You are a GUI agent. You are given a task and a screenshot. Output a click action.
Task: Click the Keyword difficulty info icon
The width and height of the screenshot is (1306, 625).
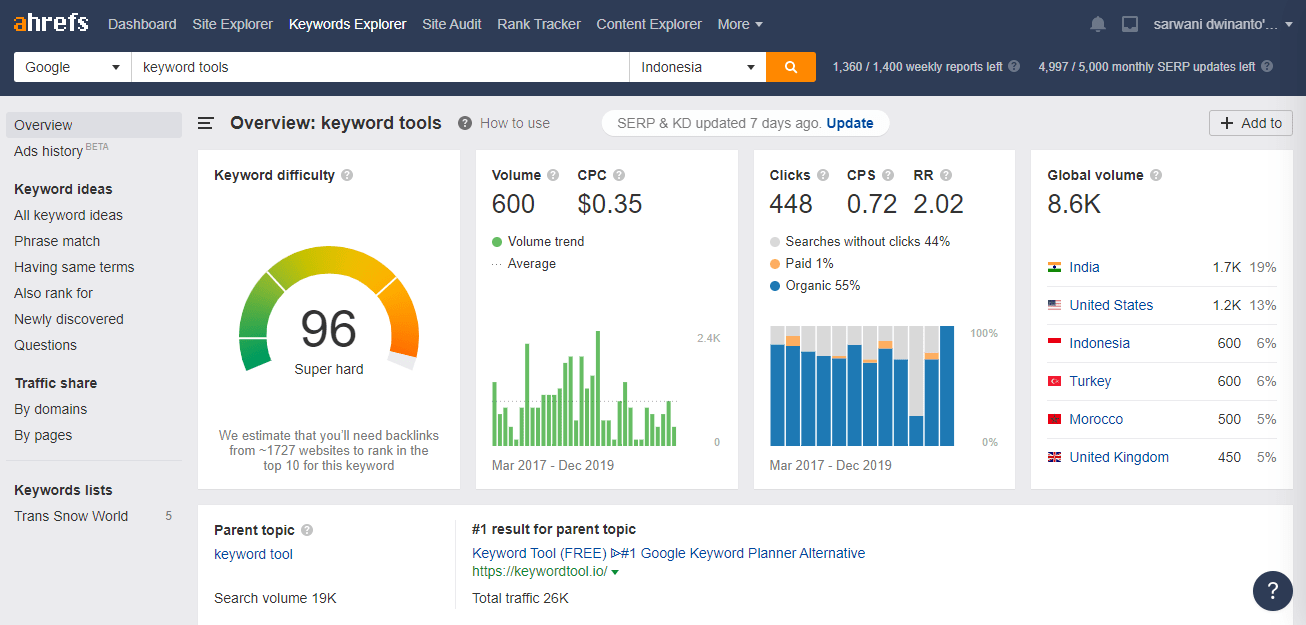tap(347, 175)
